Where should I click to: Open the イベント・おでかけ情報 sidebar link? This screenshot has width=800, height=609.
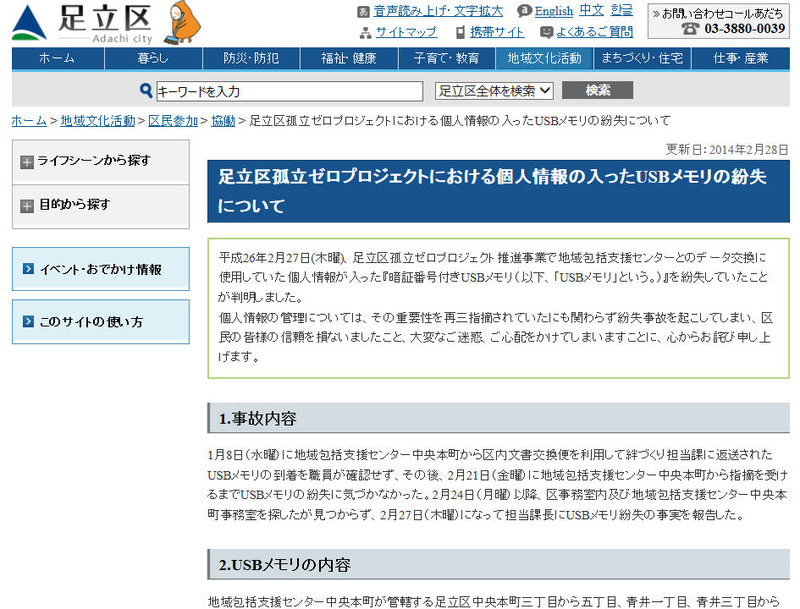pyautogui.click(x=100, y=269)
